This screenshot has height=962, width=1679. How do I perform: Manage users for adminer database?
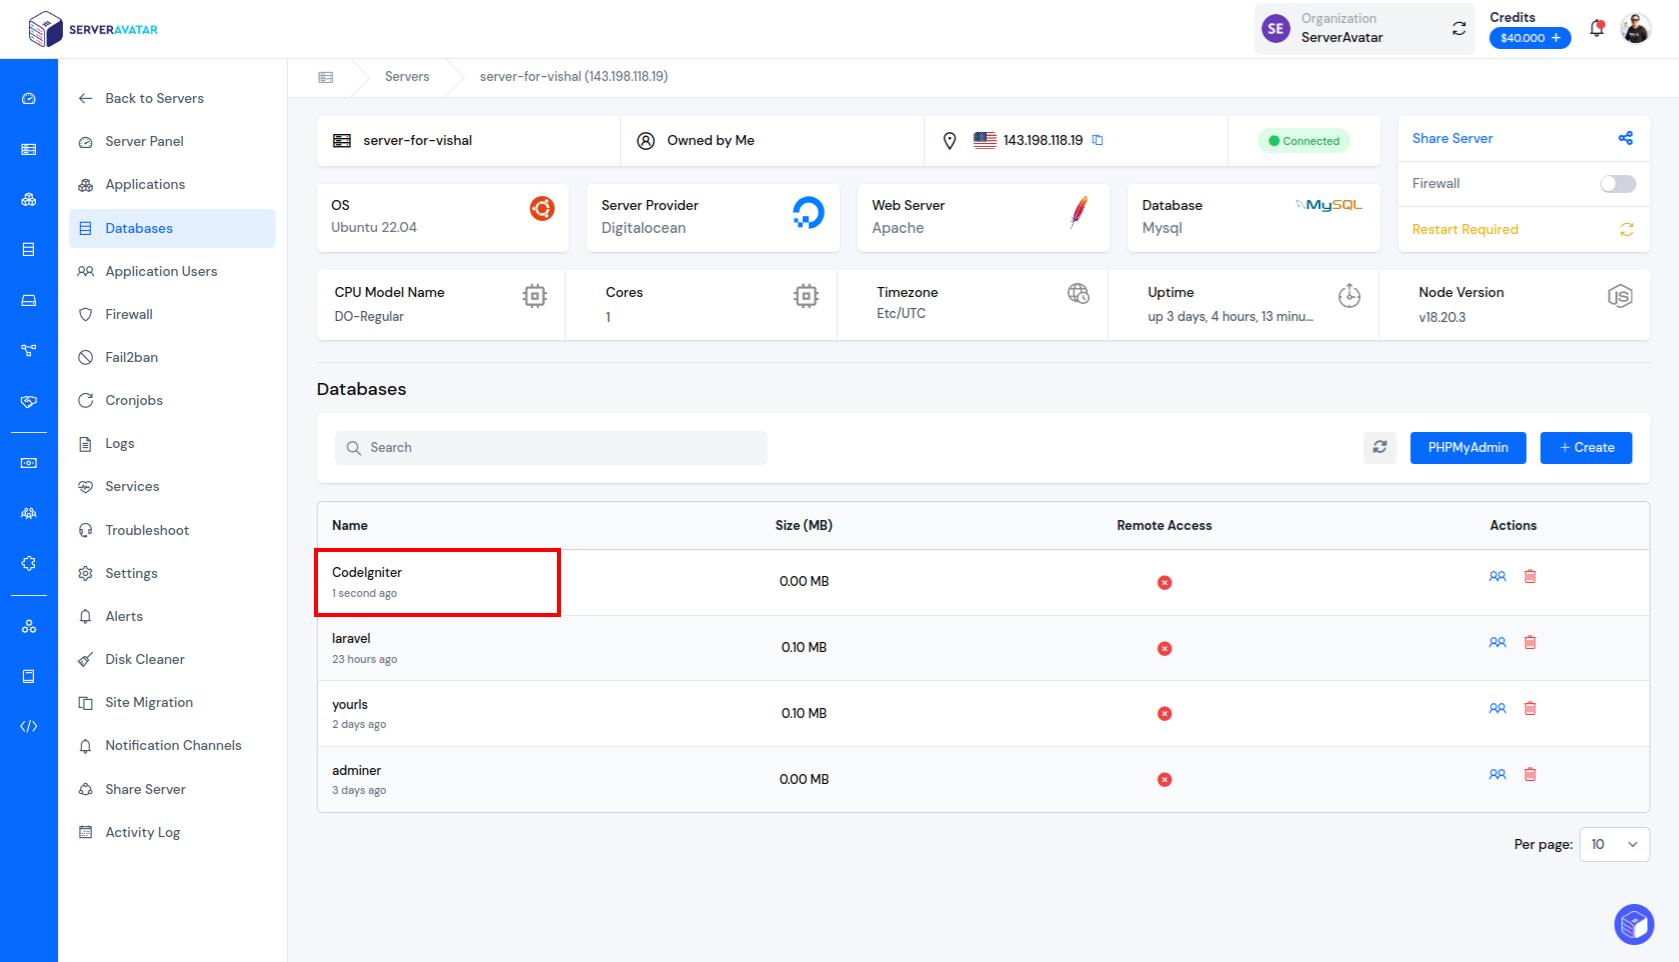(1497, 775)
